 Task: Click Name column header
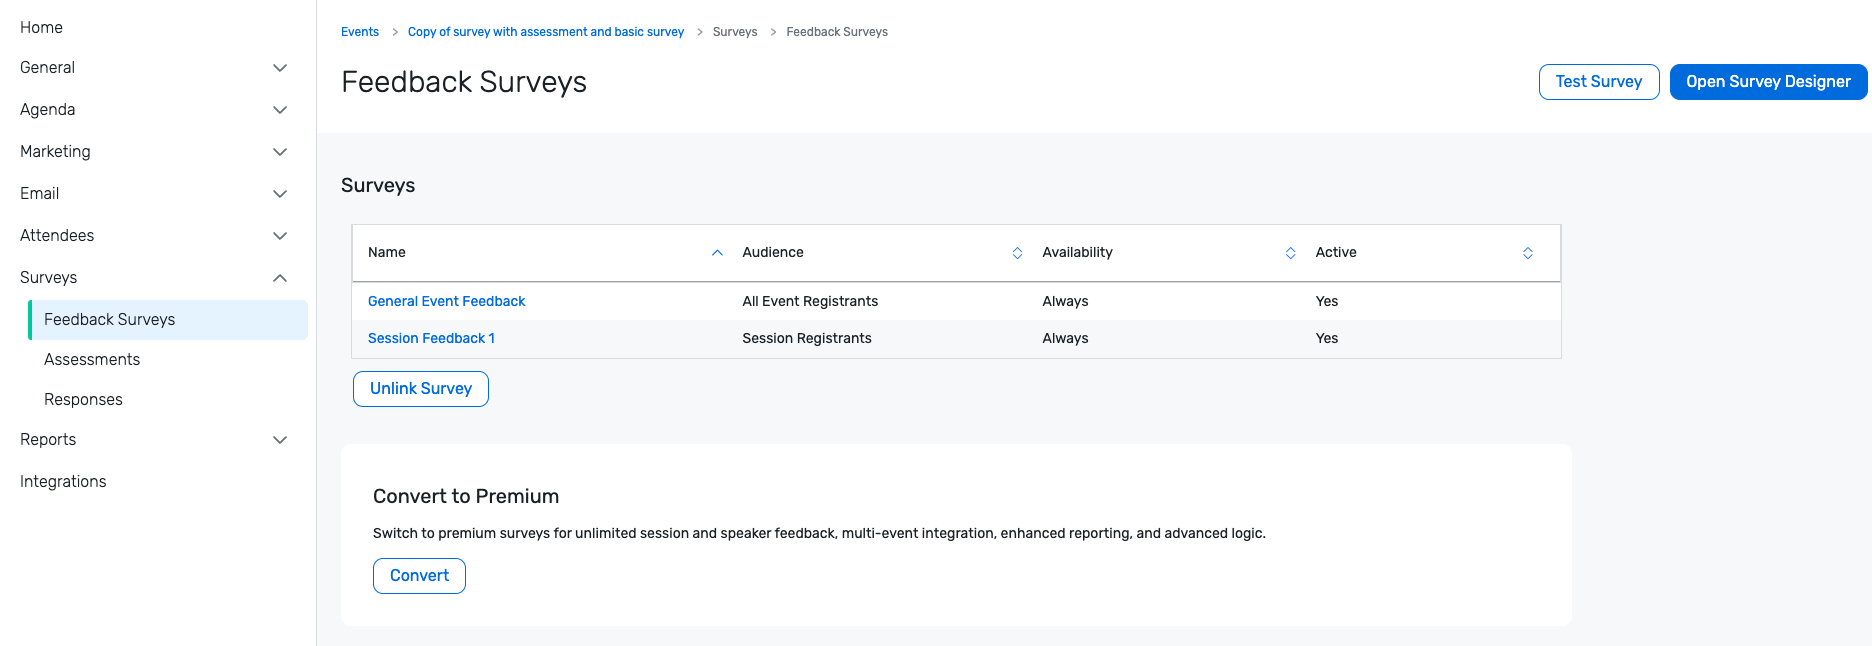point(387,252)
